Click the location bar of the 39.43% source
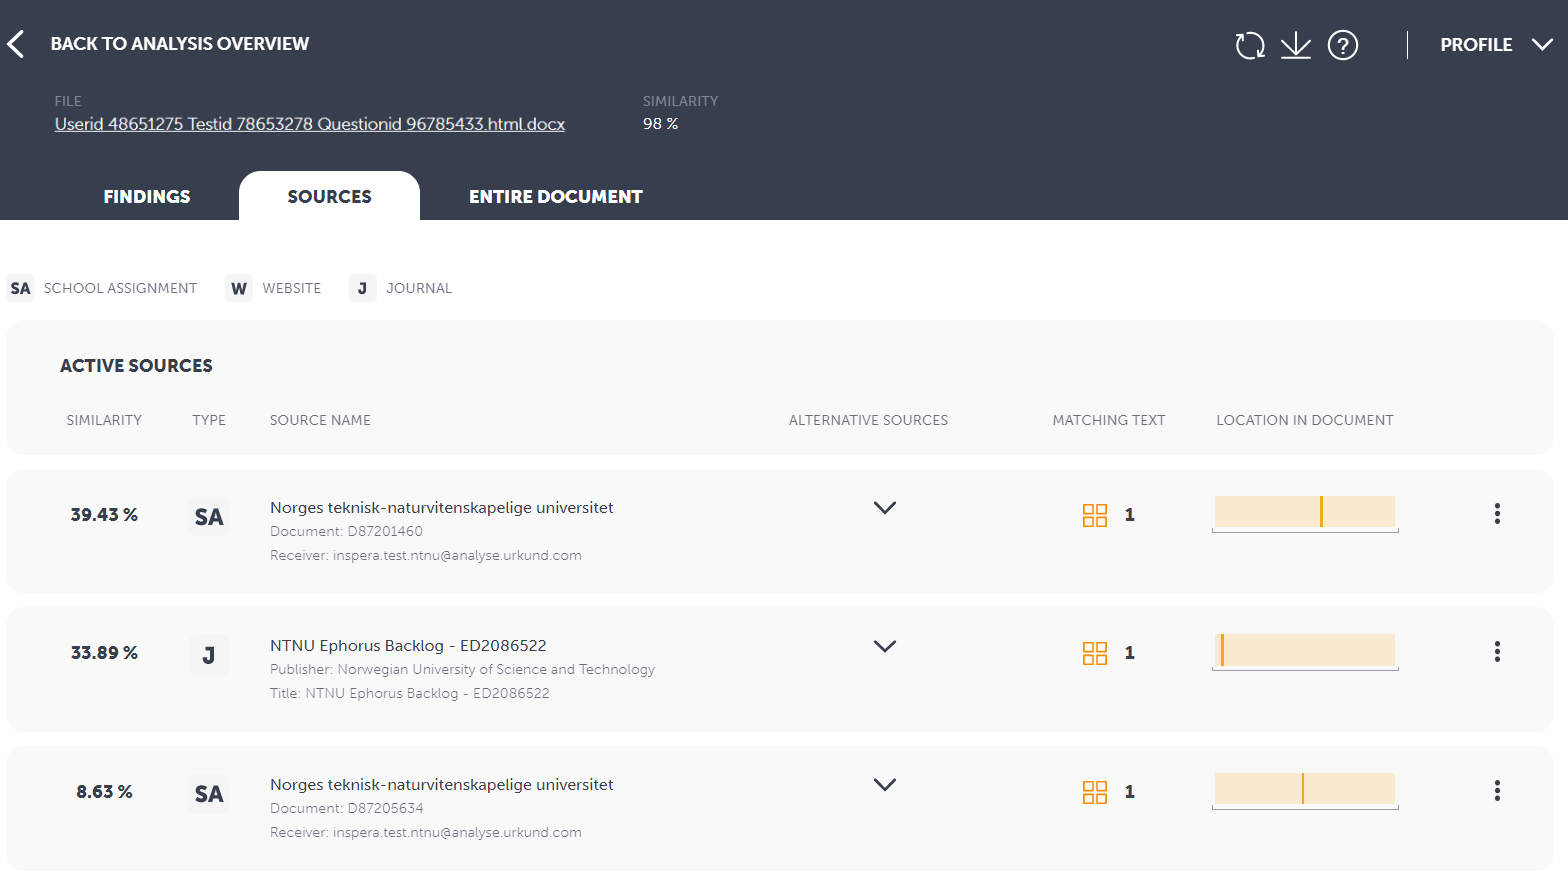Image resolution: width=1568 pixels, height=881 pixels. point(1305,512)
